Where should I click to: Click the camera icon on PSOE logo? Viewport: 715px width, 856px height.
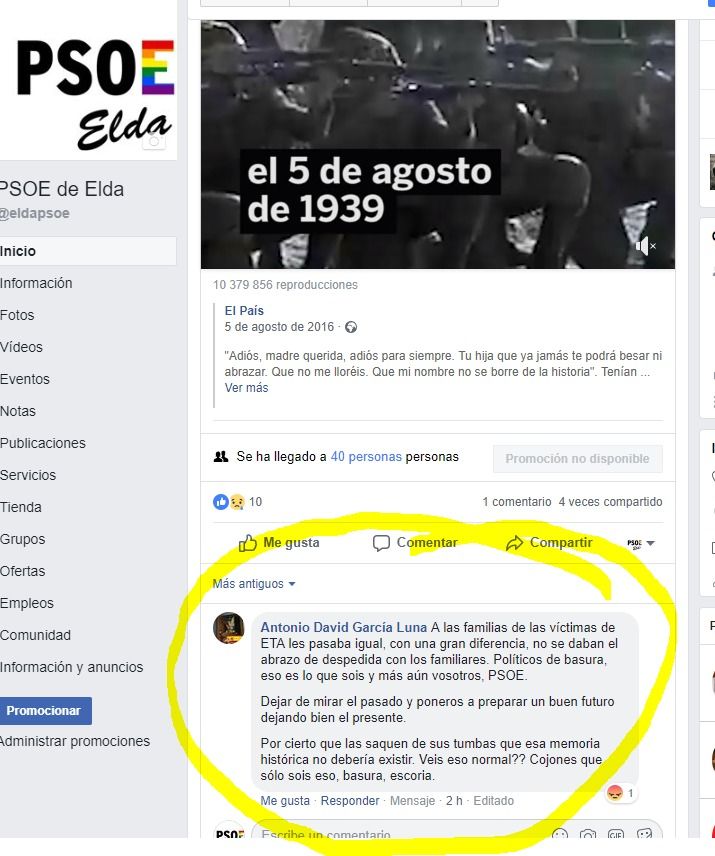(x=154, y=141)
